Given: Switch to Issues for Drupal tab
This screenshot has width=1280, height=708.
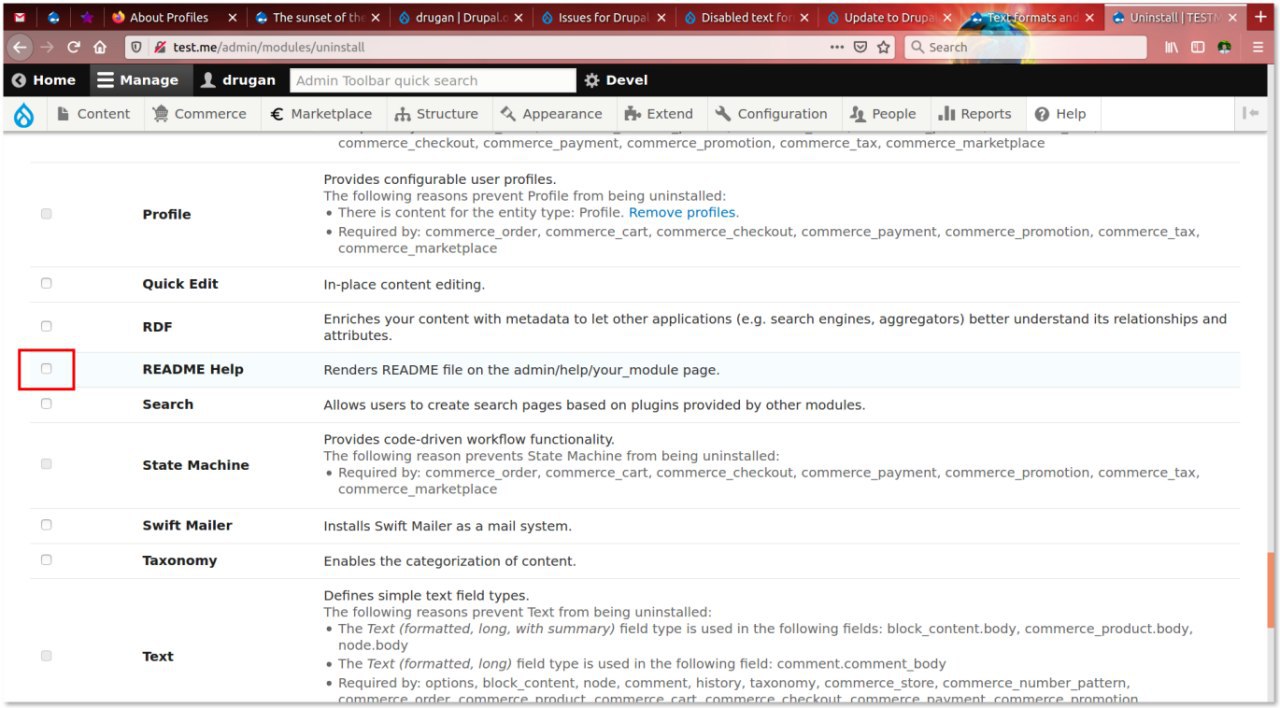Looking at the screenshot, I should tap(604, 18).
